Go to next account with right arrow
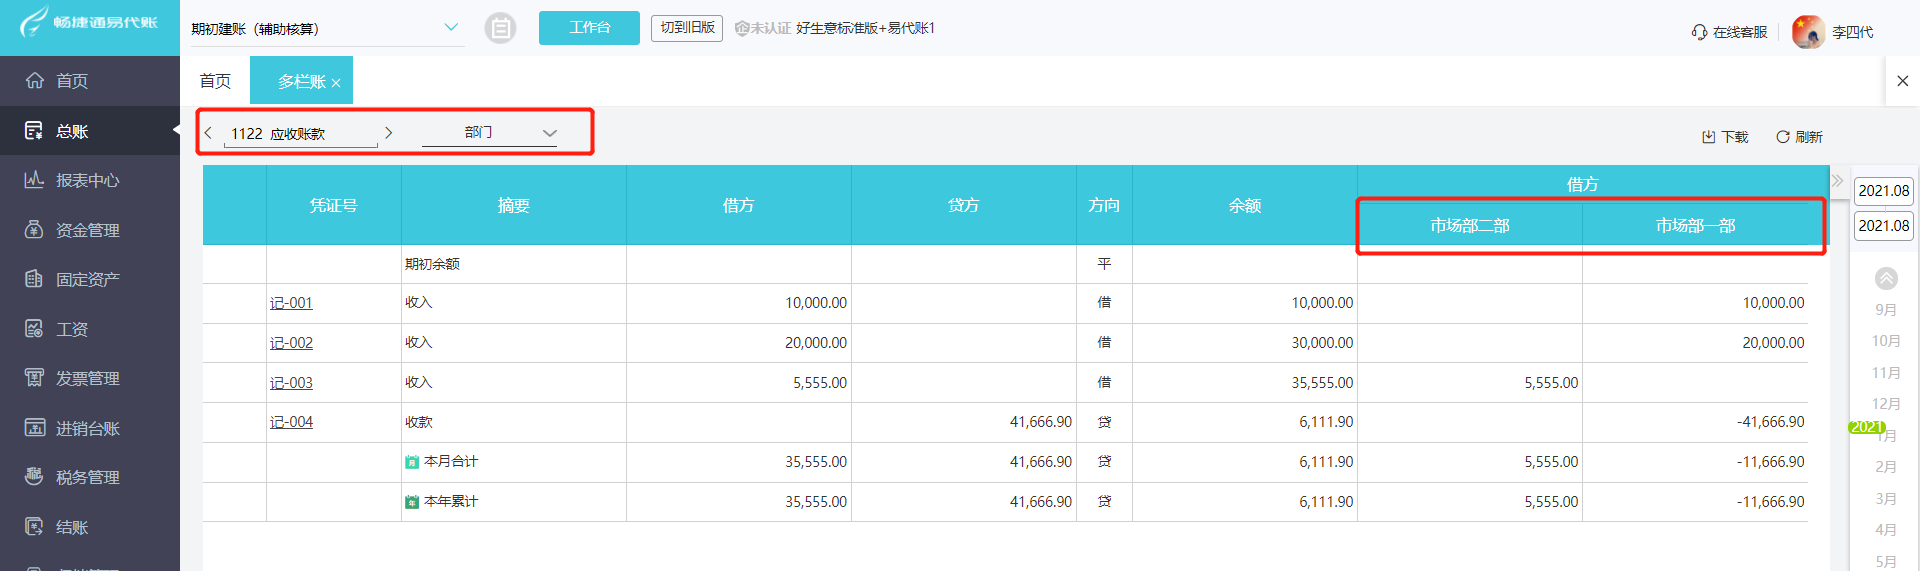 tap(389, 133)
